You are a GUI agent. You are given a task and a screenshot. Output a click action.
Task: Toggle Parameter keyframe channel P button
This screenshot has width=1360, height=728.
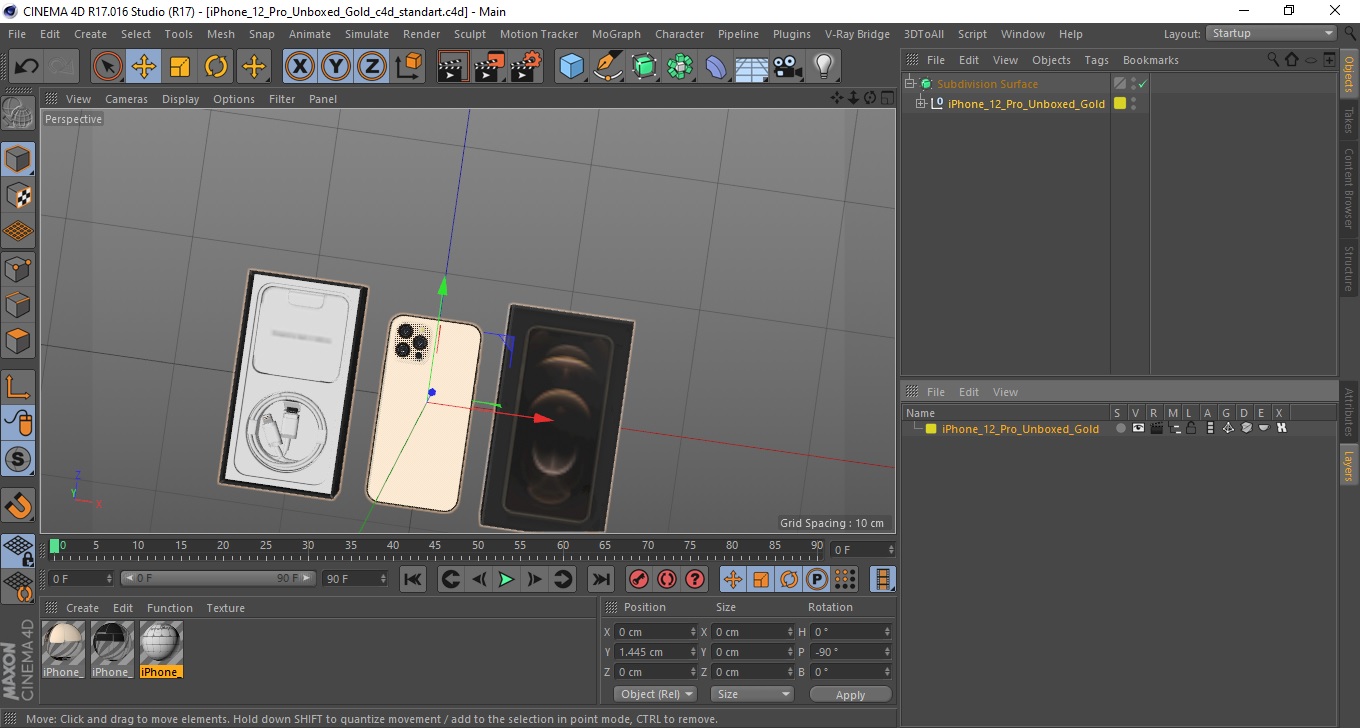(817, 579)
